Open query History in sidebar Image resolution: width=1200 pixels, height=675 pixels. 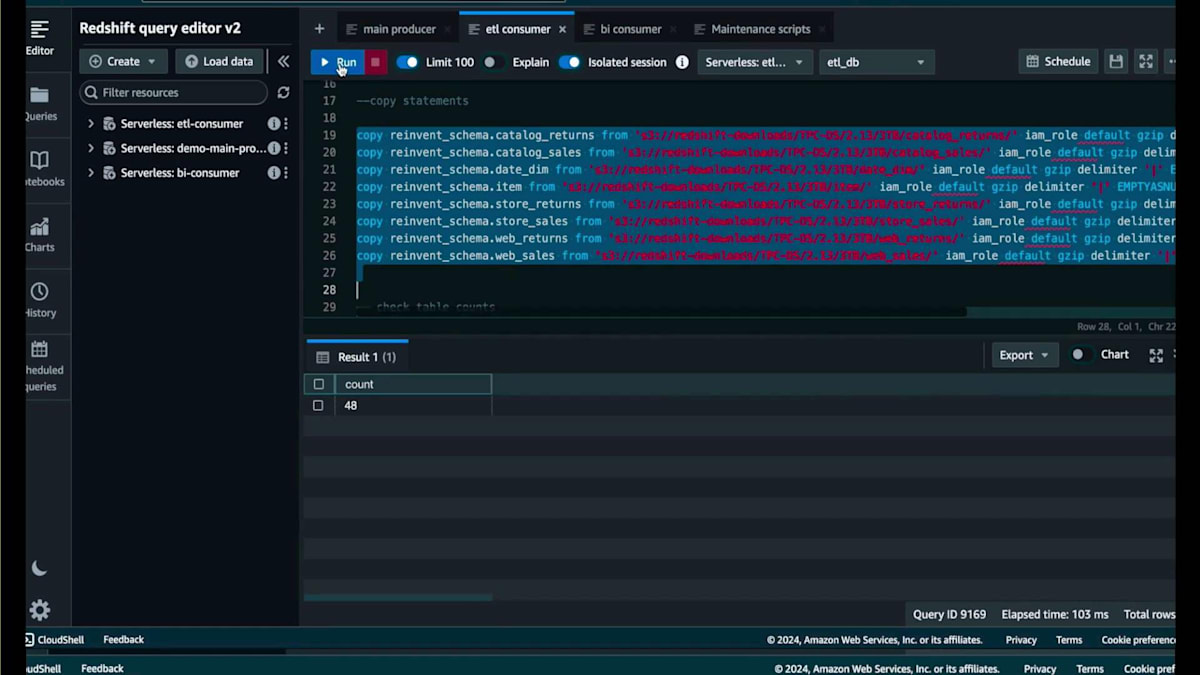pos(39,300)
